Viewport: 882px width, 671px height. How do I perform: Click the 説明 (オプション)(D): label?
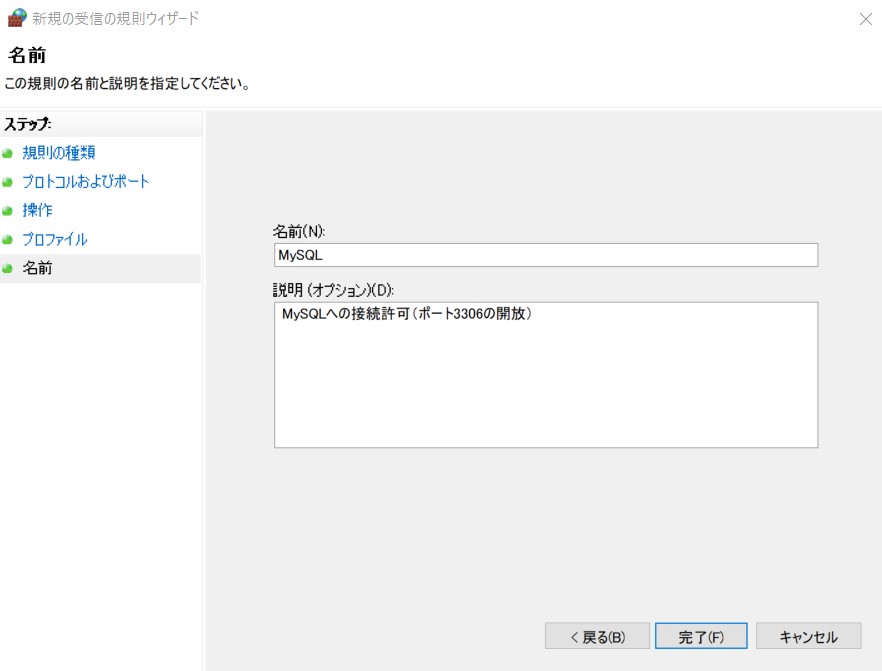(x=333, y=290)
